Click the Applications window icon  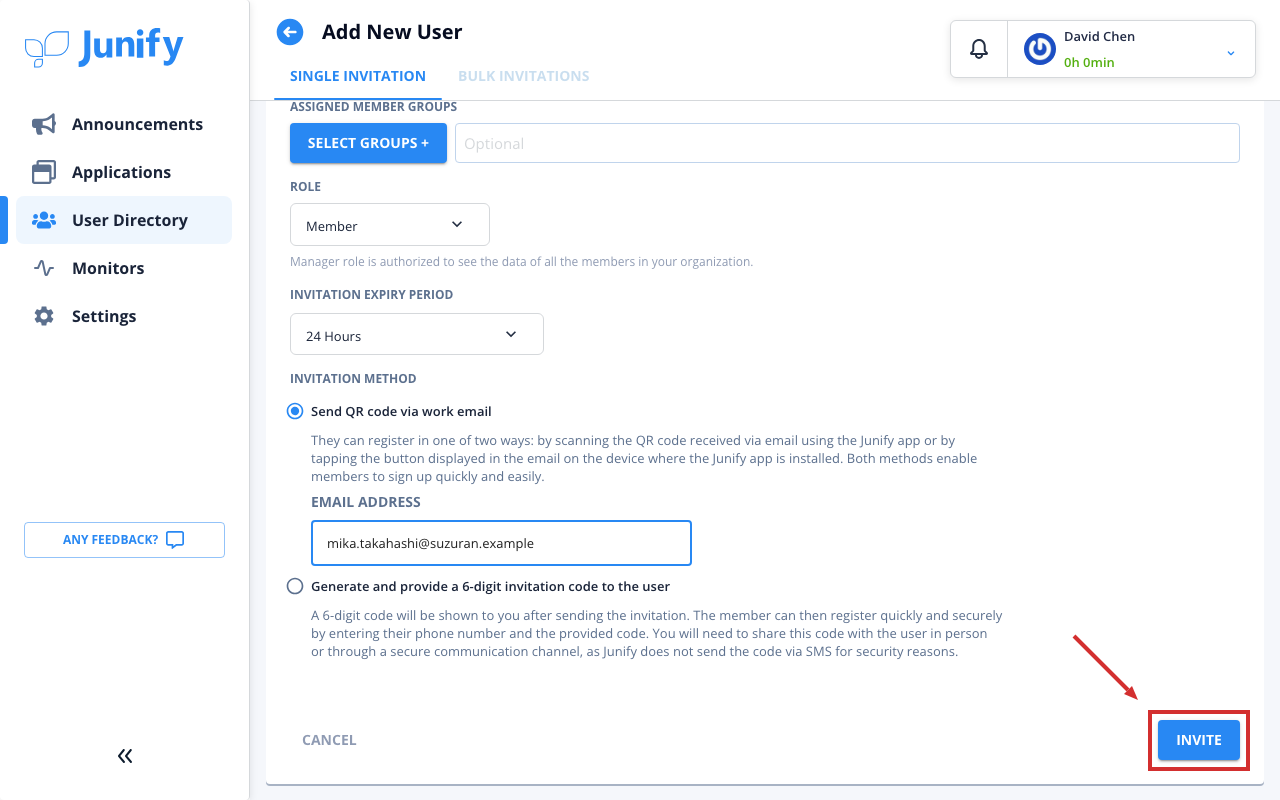44,172
